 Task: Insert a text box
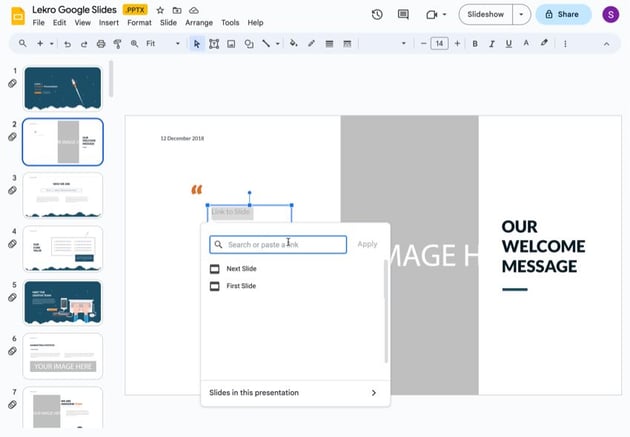[x=214, y=44]
